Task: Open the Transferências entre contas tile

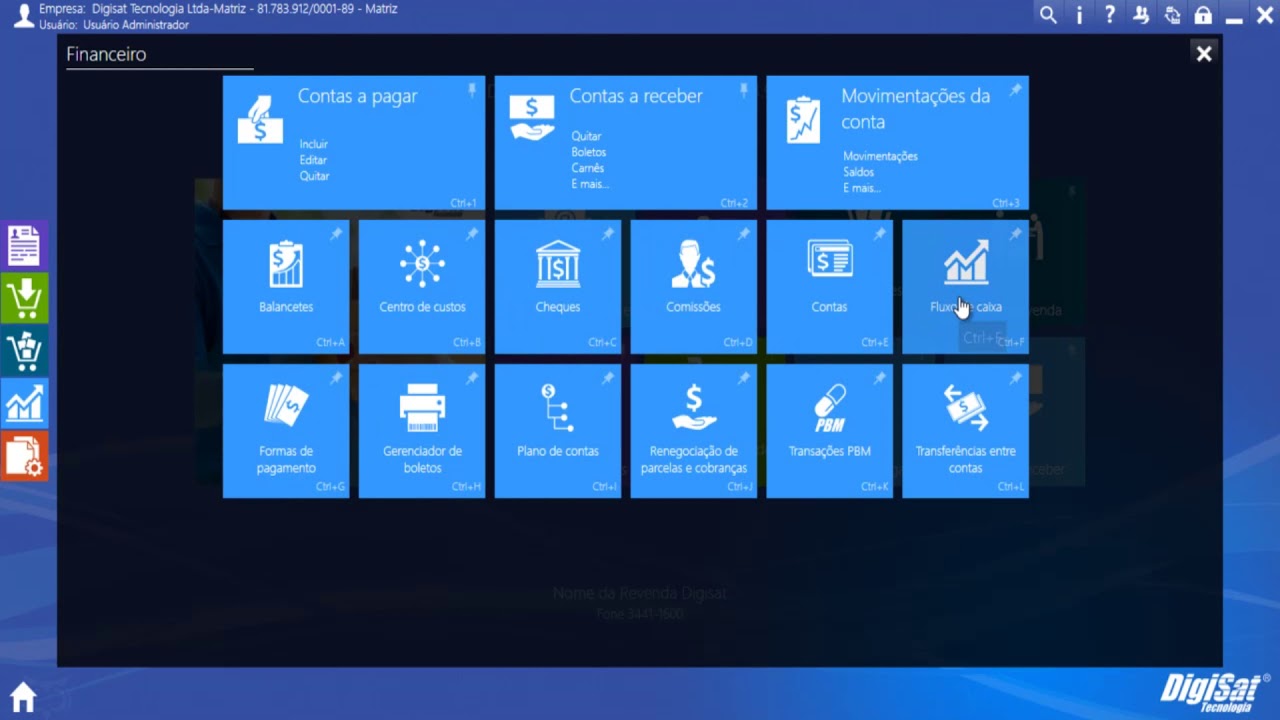Action: pos(965,431)
